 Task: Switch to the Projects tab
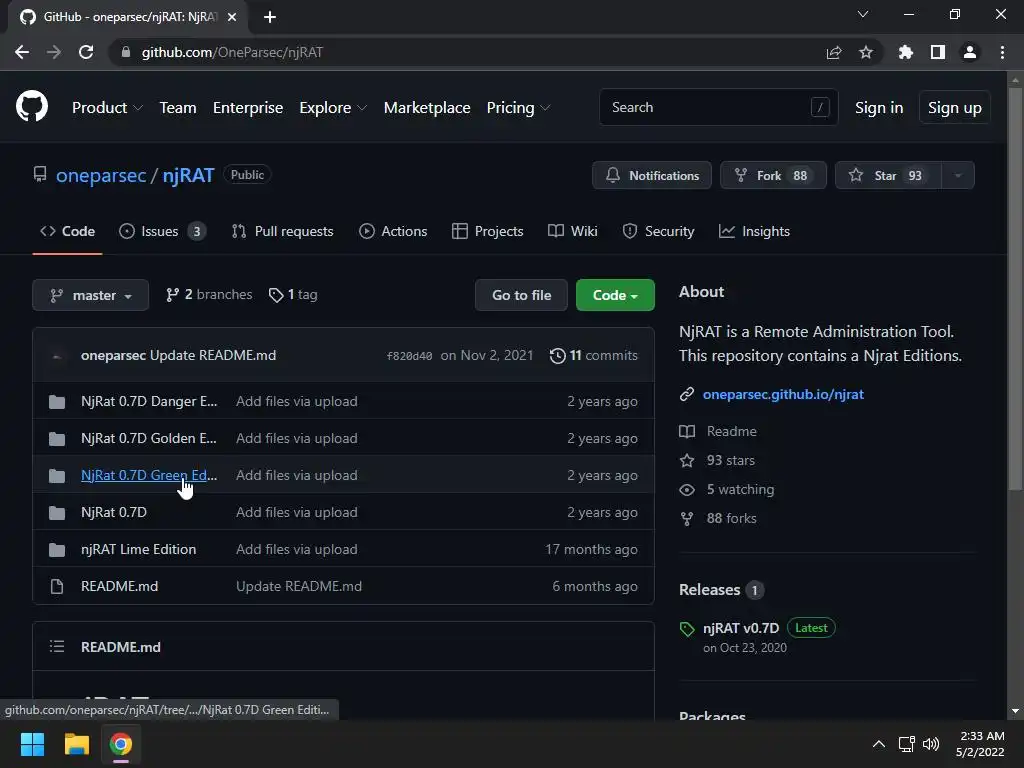tap(488, 231)
